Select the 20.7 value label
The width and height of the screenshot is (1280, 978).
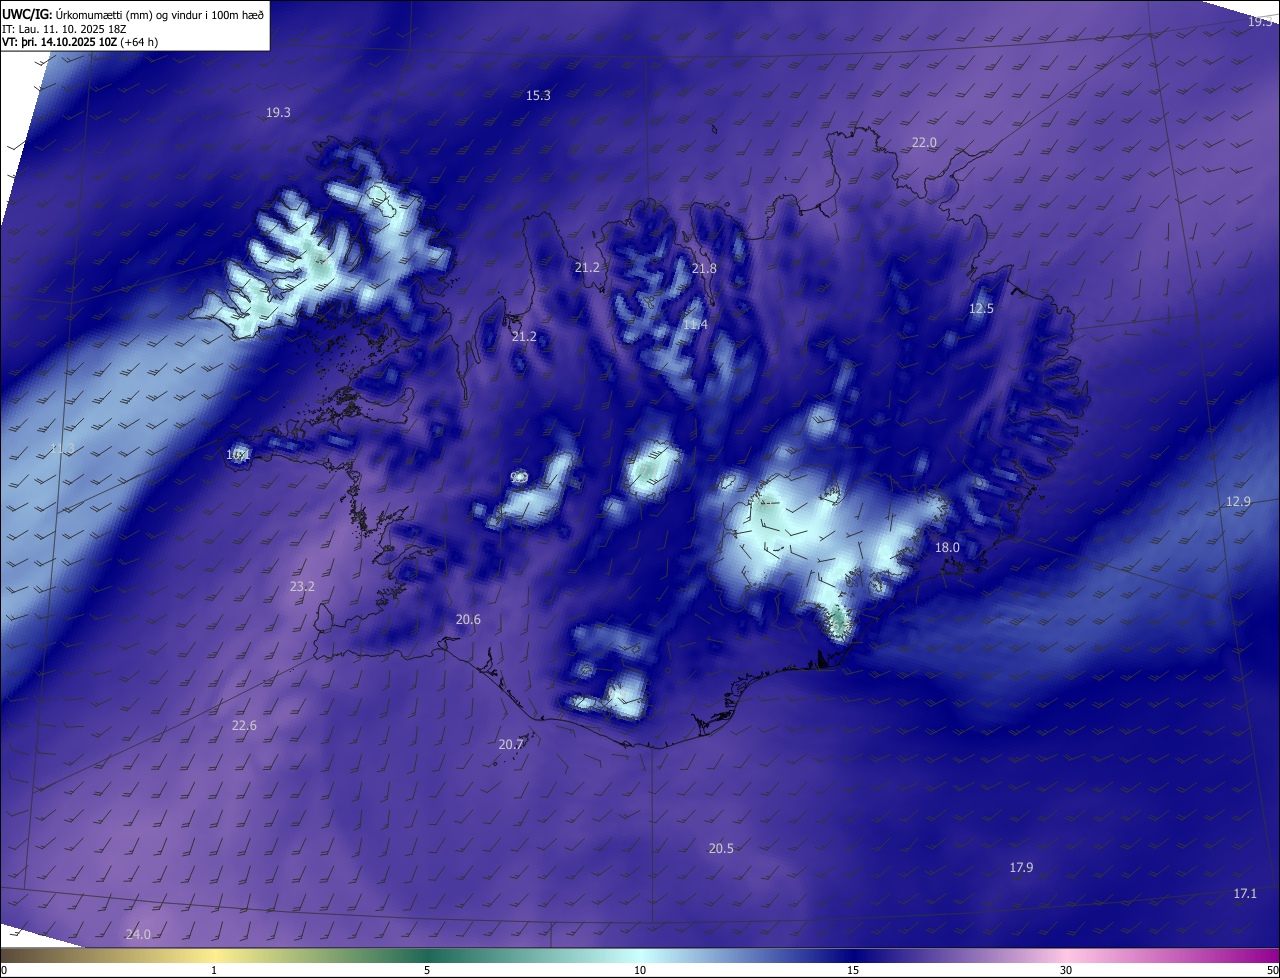[510, 745]
